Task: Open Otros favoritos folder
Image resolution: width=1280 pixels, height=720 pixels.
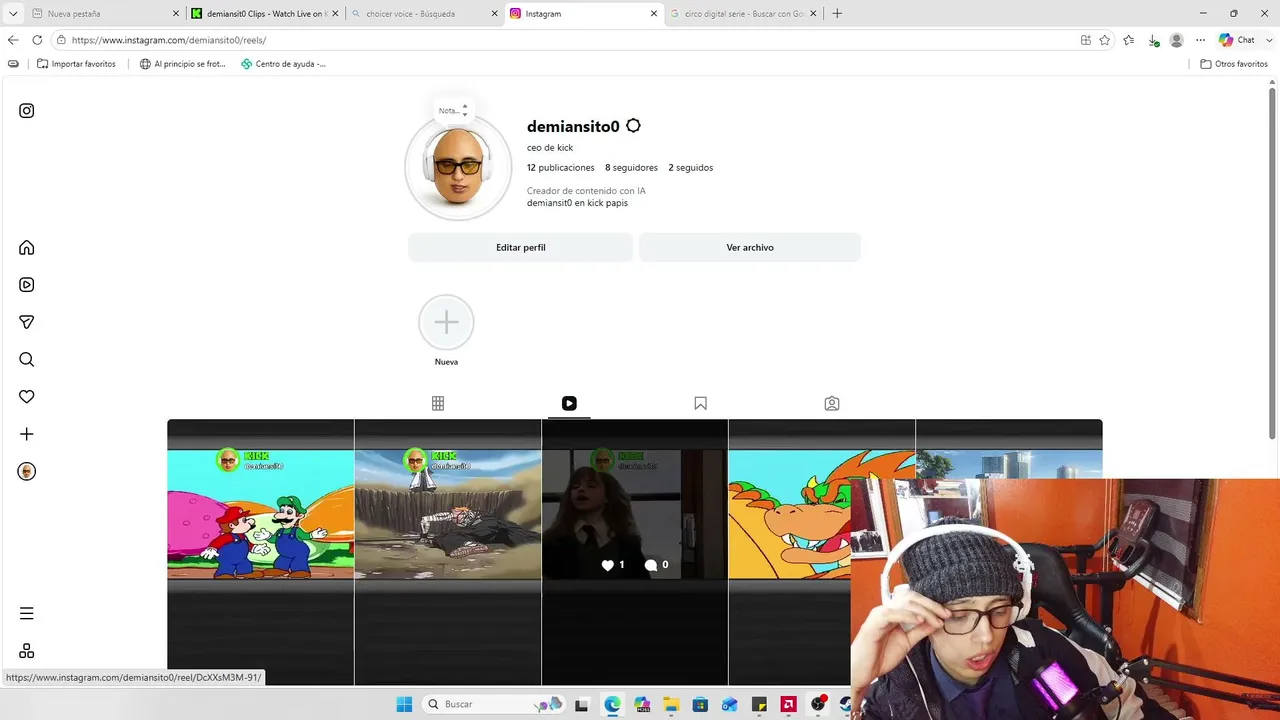Action: pos(1234,64)
